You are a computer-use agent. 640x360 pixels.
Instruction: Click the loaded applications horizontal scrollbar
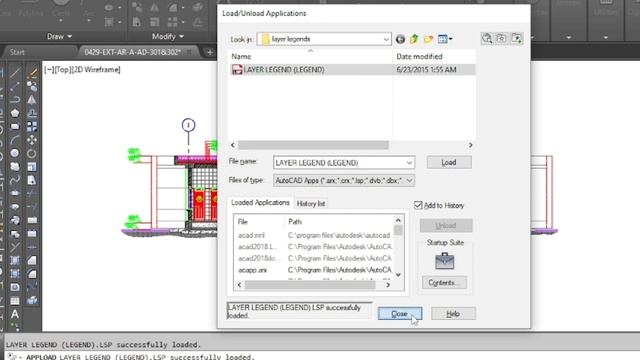(310, 285)
